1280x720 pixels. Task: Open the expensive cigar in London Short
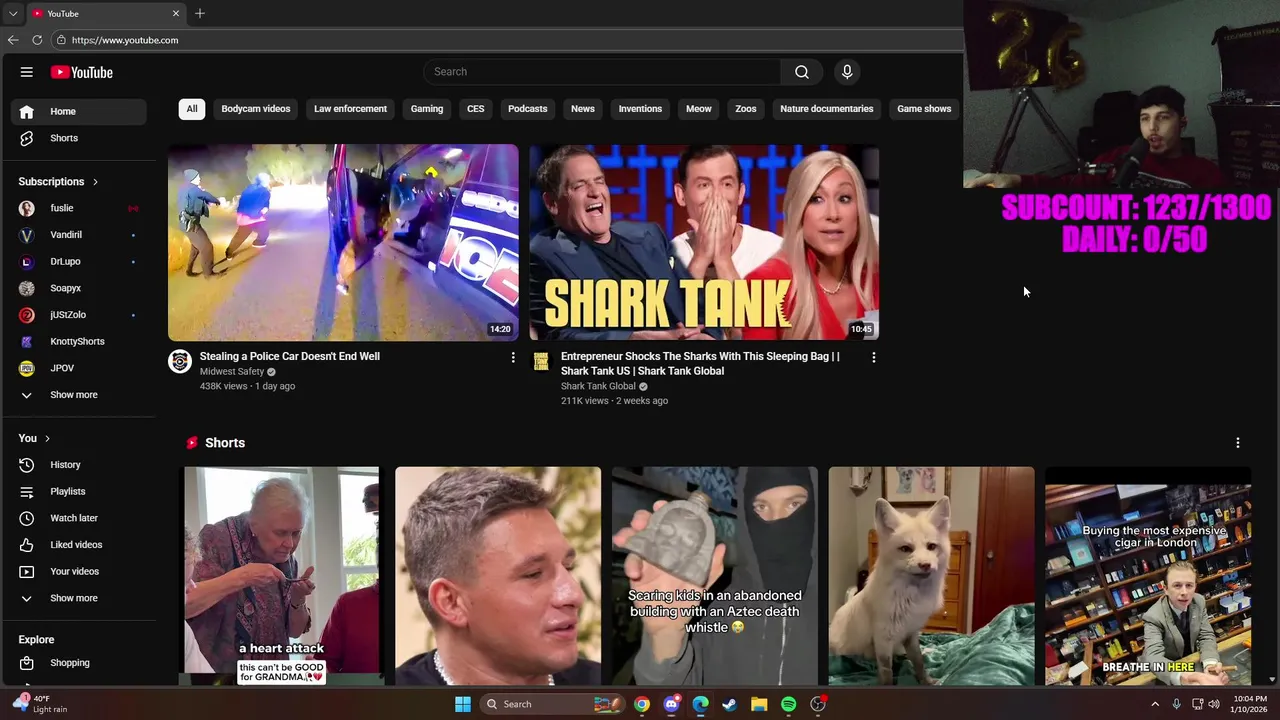(1148, 576)
